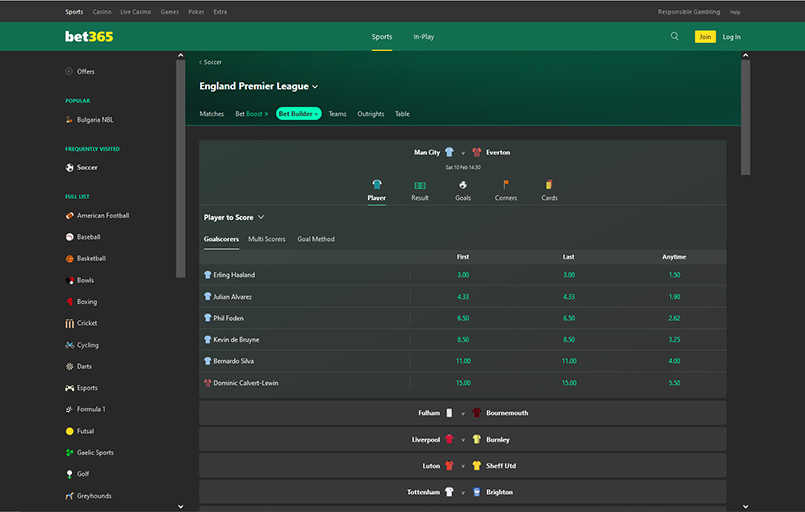Screen dimensions: 805x512
Task: Switch to Goal Method tab
Action: pyautogui.click(x=316, y=239)
